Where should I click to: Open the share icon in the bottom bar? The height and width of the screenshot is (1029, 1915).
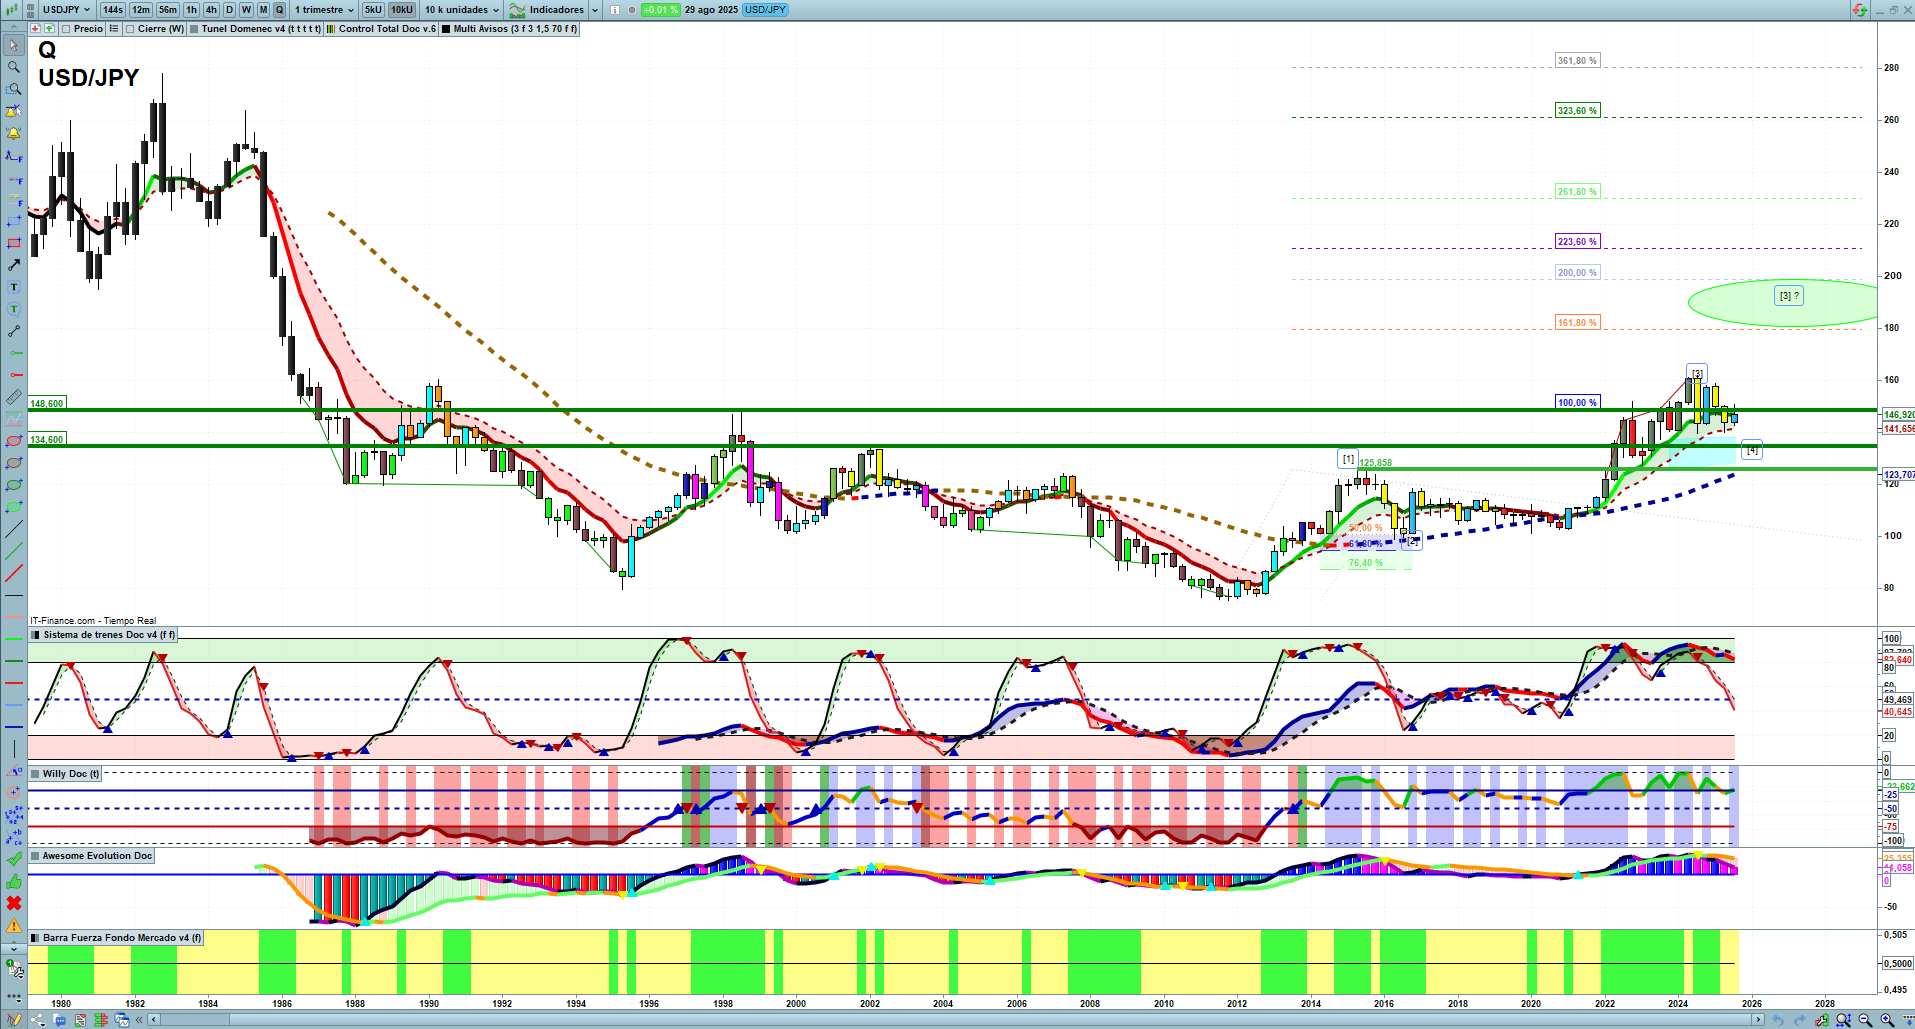pos(38,1020)
